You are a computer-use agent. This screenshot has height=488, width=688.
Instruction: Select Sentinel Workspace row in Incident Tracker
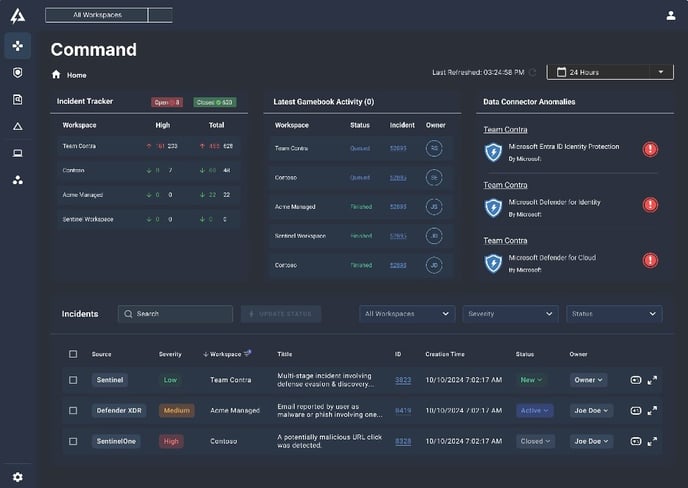(149, 219)
